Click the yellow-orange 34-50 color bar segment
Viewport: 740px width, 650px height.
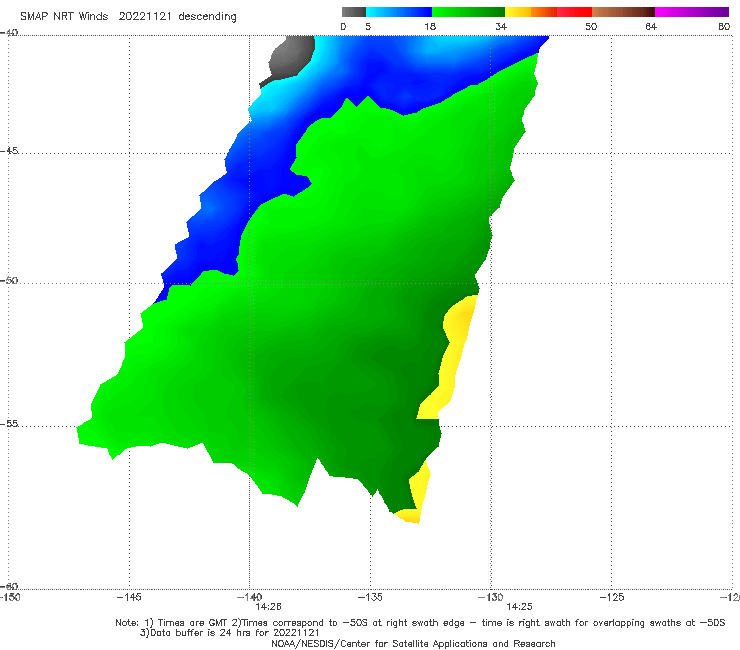tap(548, 12)
